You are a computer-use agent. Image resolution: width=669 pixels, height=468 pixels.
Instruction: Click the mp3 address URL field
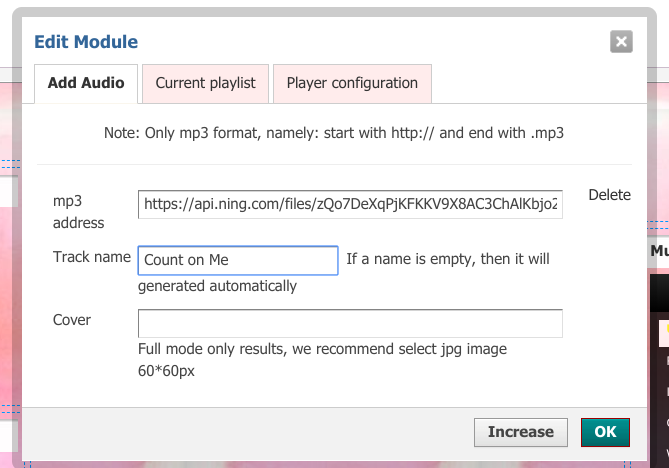click(350, 204)
